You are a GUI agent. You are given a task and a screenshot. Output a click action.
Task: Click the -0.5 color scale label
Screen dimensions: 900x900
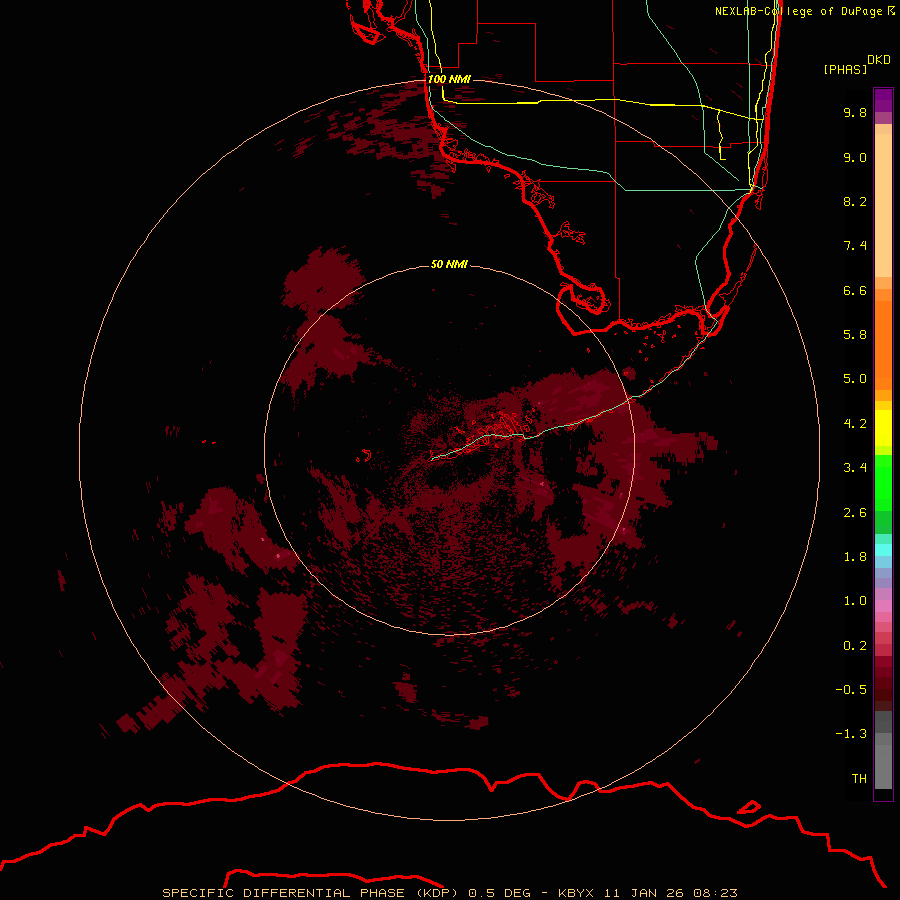coord(851,690)
